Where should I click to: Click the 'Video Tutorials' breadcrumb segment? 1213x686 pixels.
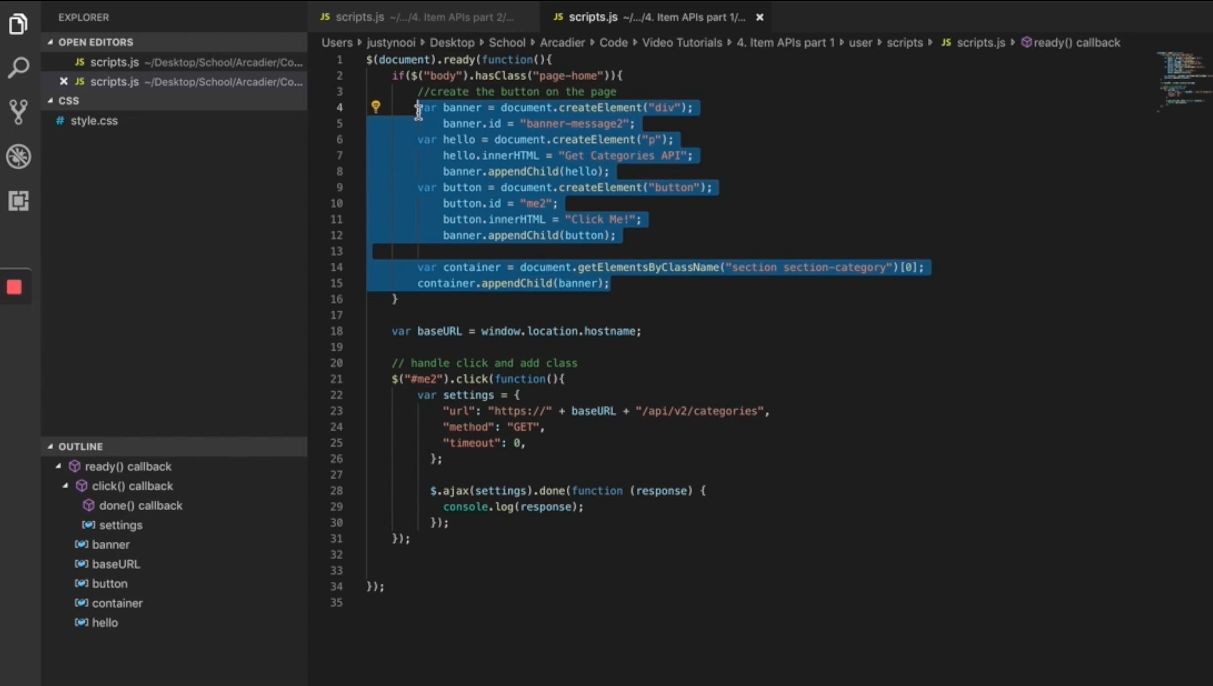[x=683, y=43]
